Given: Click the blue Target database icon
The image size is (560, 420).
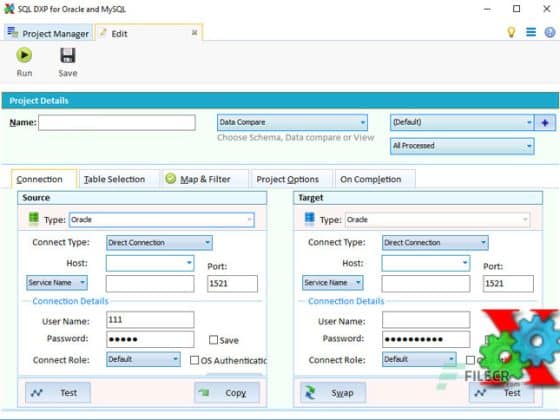Looking at the screenshot, I should tap(309, 218).
